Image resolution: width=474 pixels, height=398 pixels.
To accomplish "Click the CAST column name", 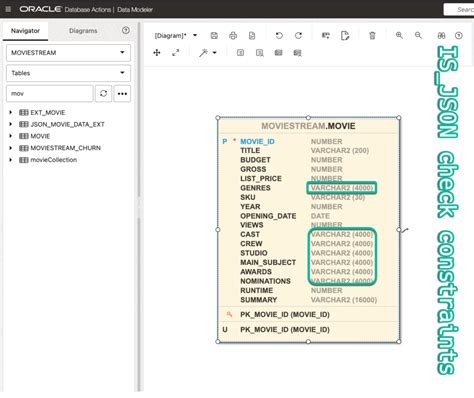I will point(250,235).
